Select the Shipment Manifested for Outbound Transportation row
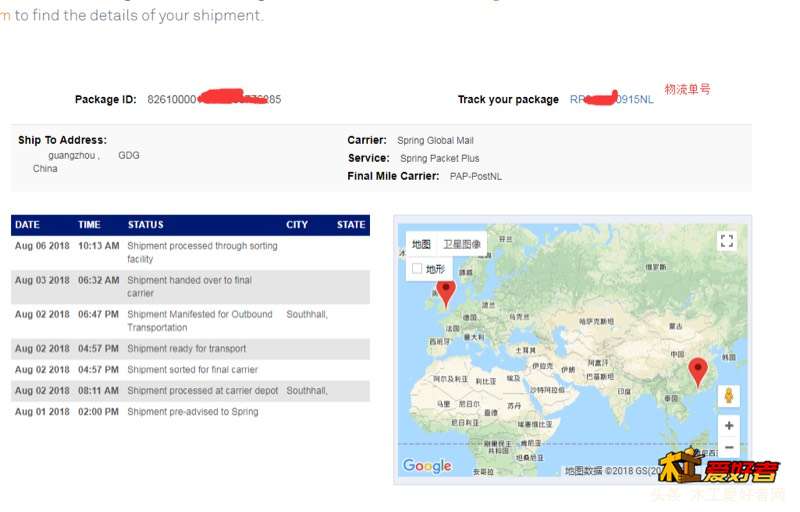This screenshot has height=512, width=800. click(190, 321)
